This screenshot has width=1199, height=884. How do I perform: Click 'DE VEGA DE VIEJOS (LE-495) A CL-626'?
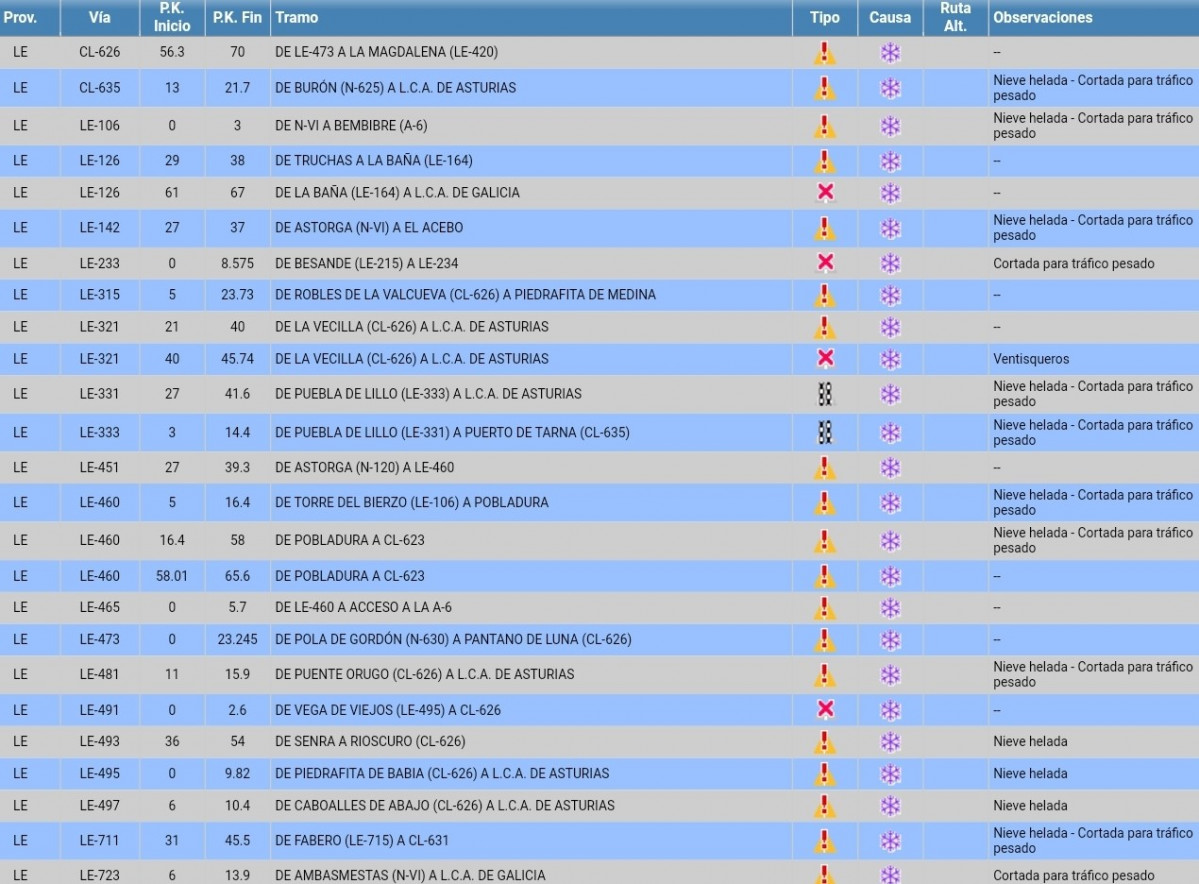tap(388, 710)
